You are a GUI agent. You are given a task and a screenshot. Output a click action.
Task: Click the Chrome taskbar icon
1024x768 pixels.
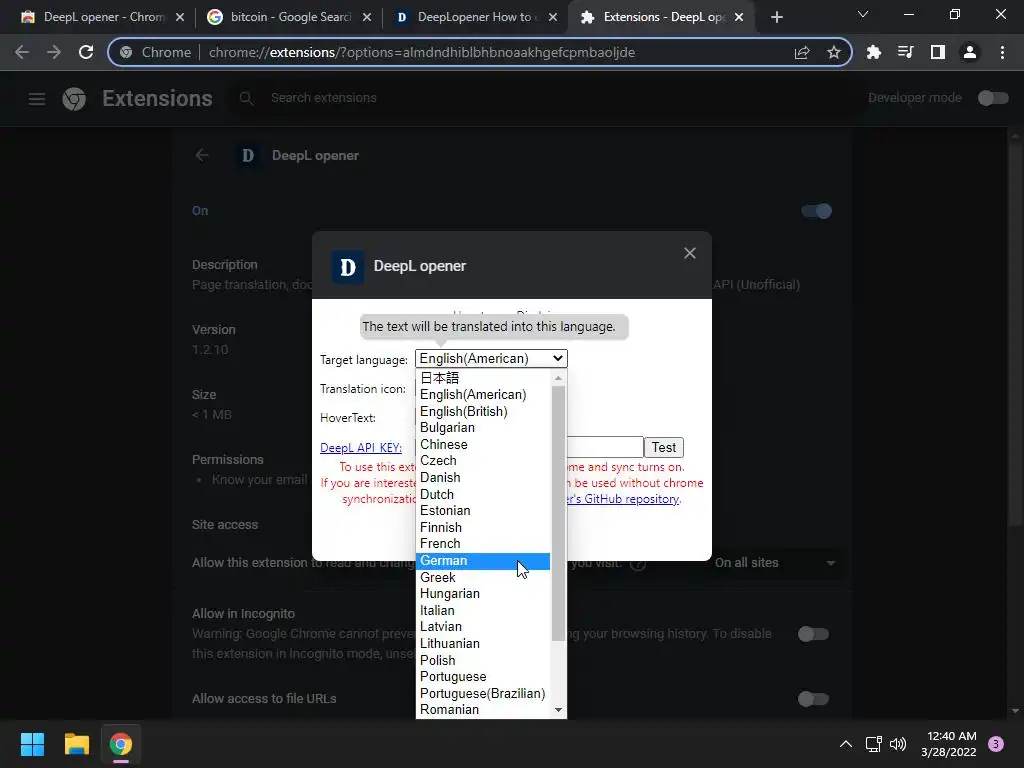(121, 744)
